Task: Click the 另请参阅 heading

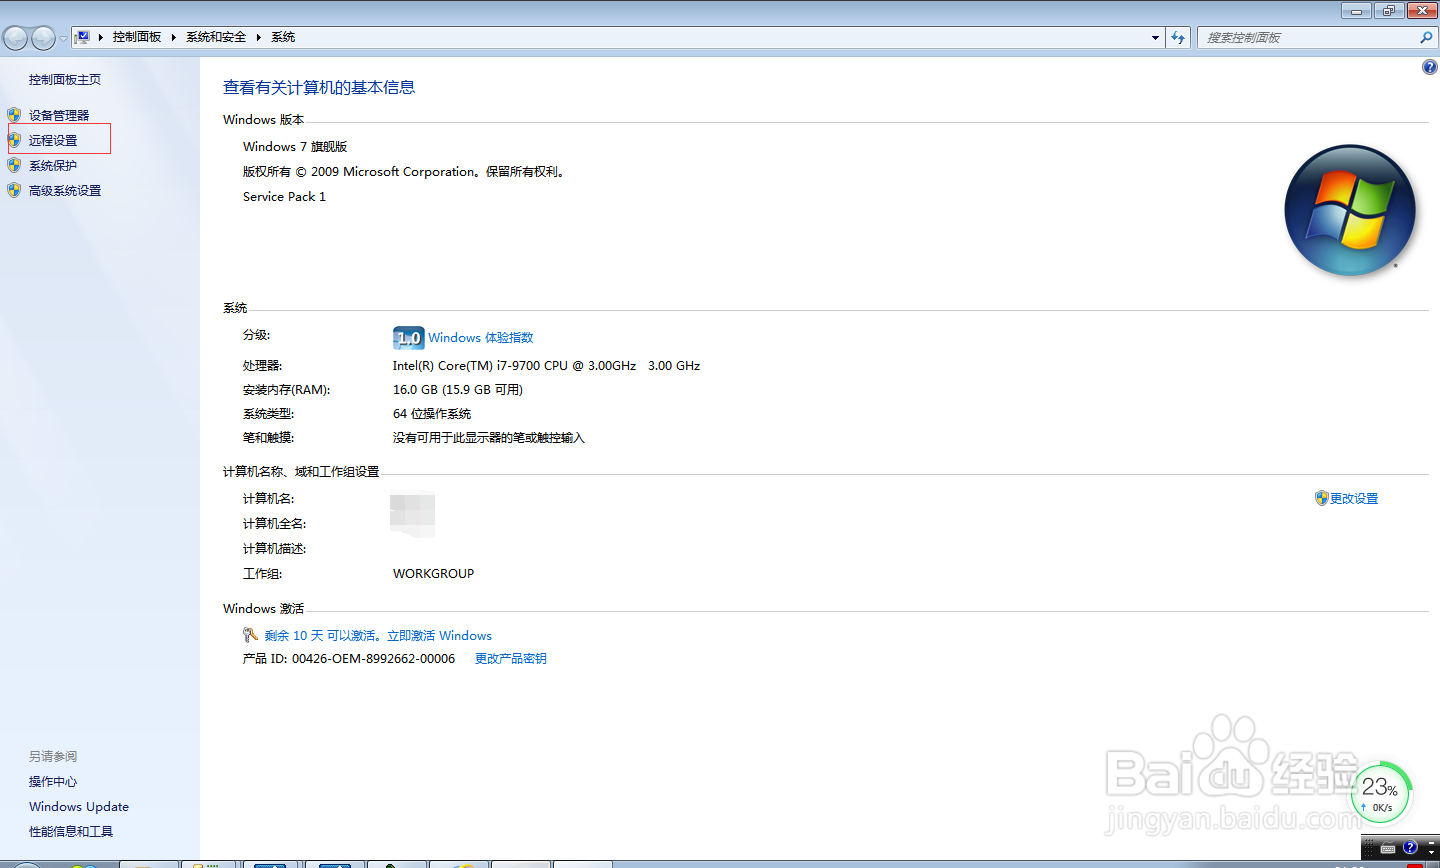Action: 53,757
